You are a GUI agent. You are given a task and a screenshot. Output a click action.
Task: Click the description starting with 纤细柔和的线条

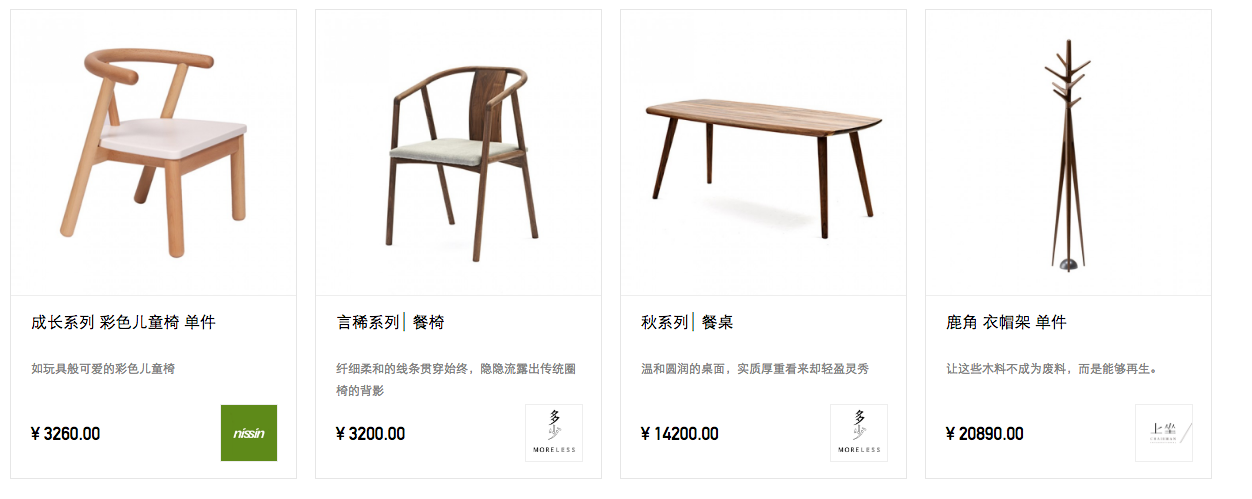coord(456,380)
